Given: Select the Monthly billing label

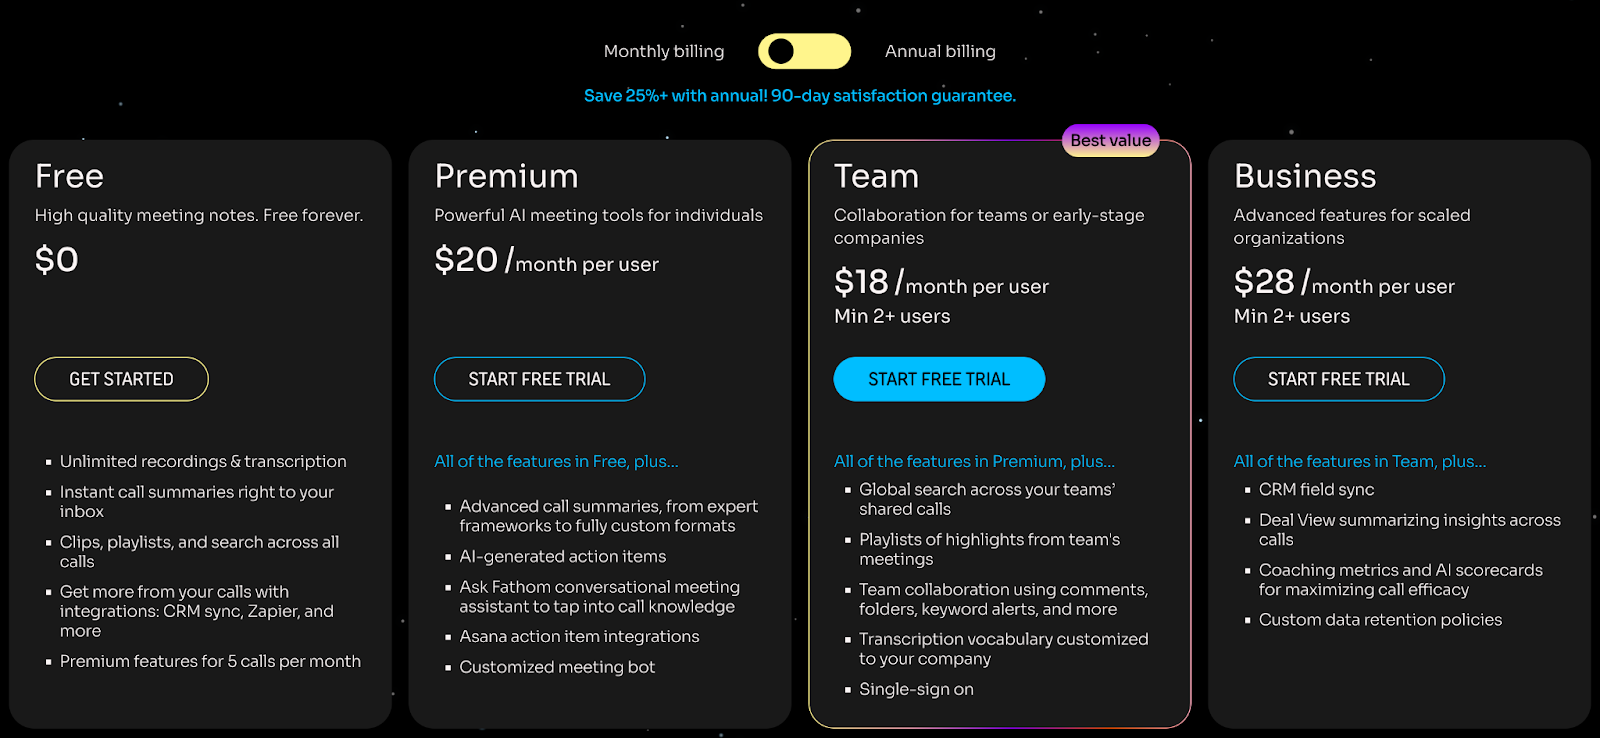Looking at the screenshot, I should (664, 51).
